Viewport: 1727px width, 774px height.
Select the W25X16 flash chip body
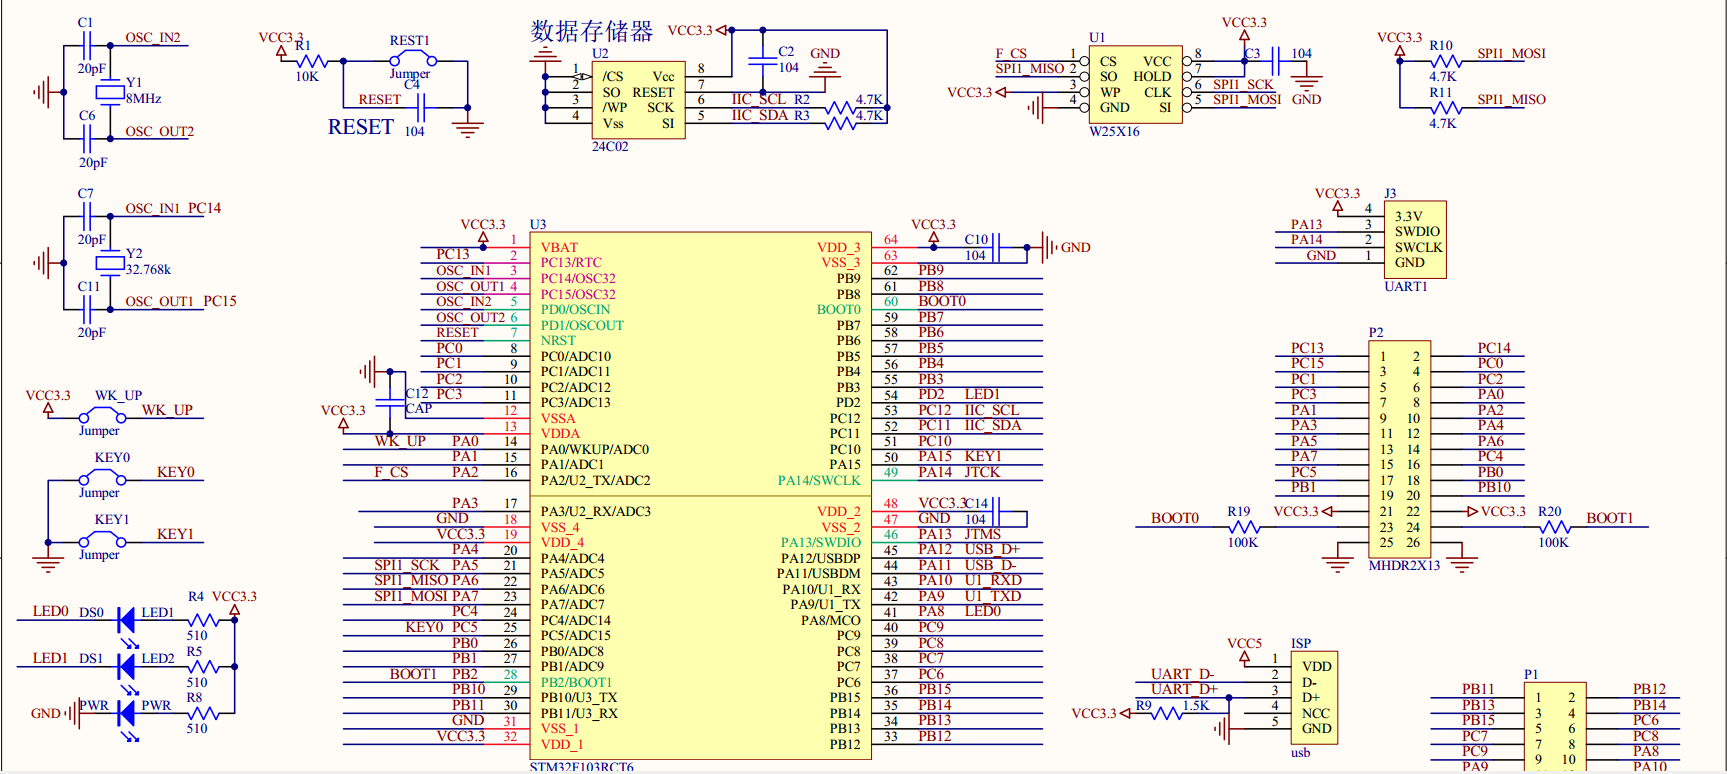(x=1136, y=85)
